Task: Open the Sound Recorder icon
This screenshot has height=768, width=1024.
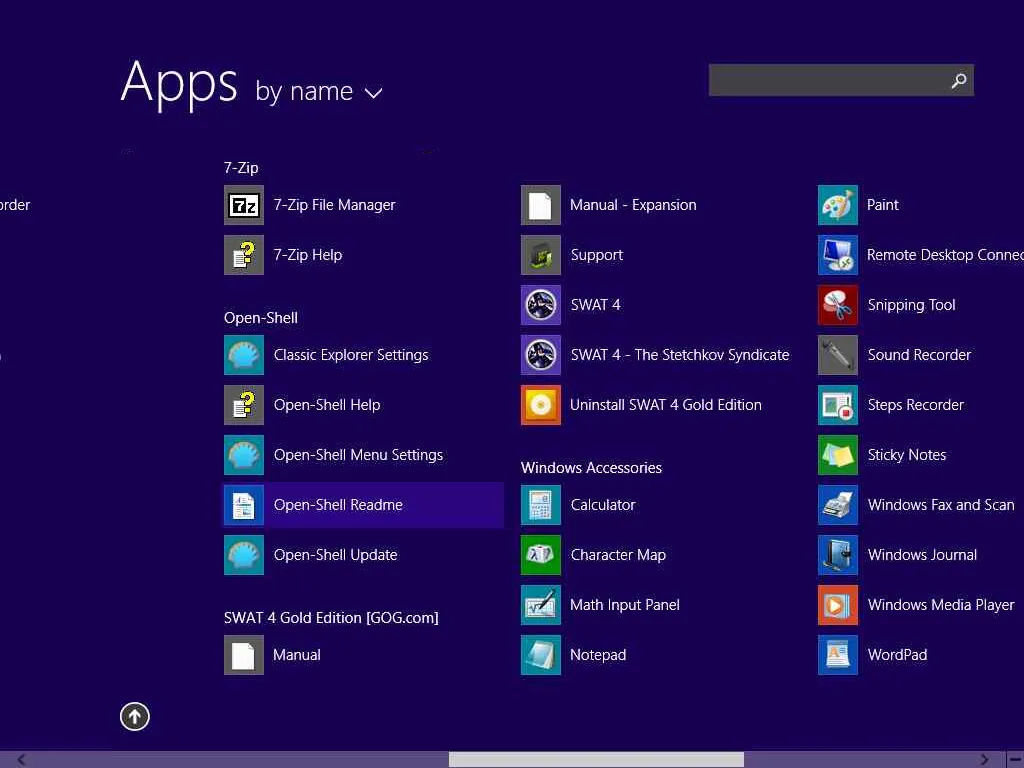Action: pyautogui.click(x=838, y=355)
